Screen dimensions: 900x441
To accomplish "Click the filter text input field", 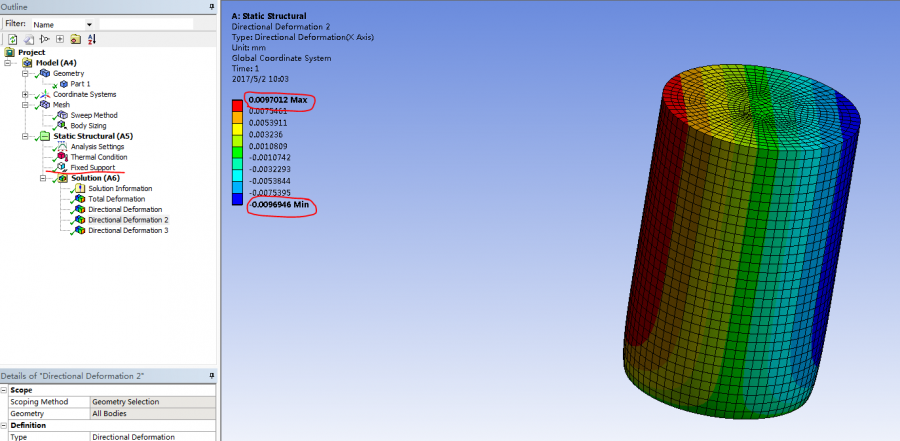I will click(x=146, y=24).
